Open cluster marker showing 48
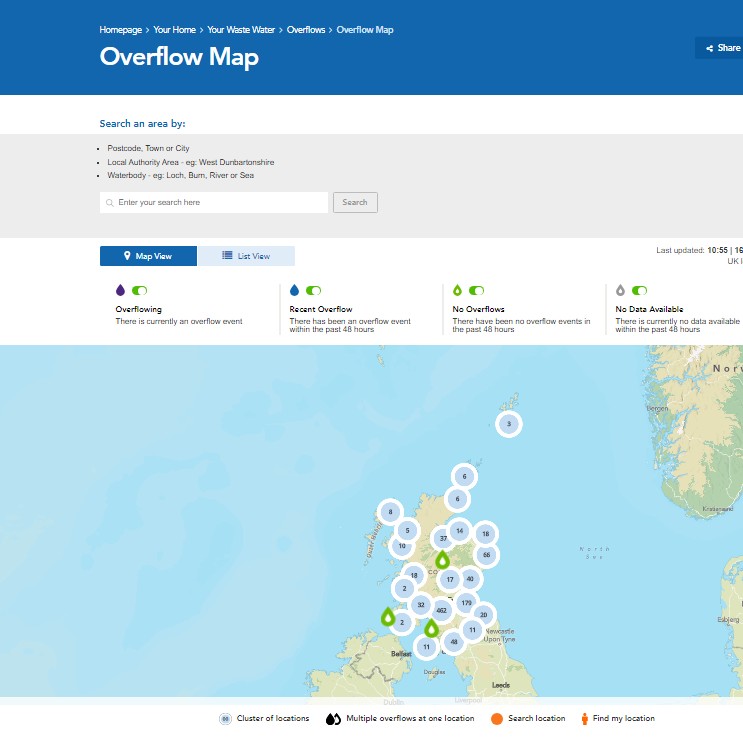Screen dimensions: 743x743 [x=453, y=642]
